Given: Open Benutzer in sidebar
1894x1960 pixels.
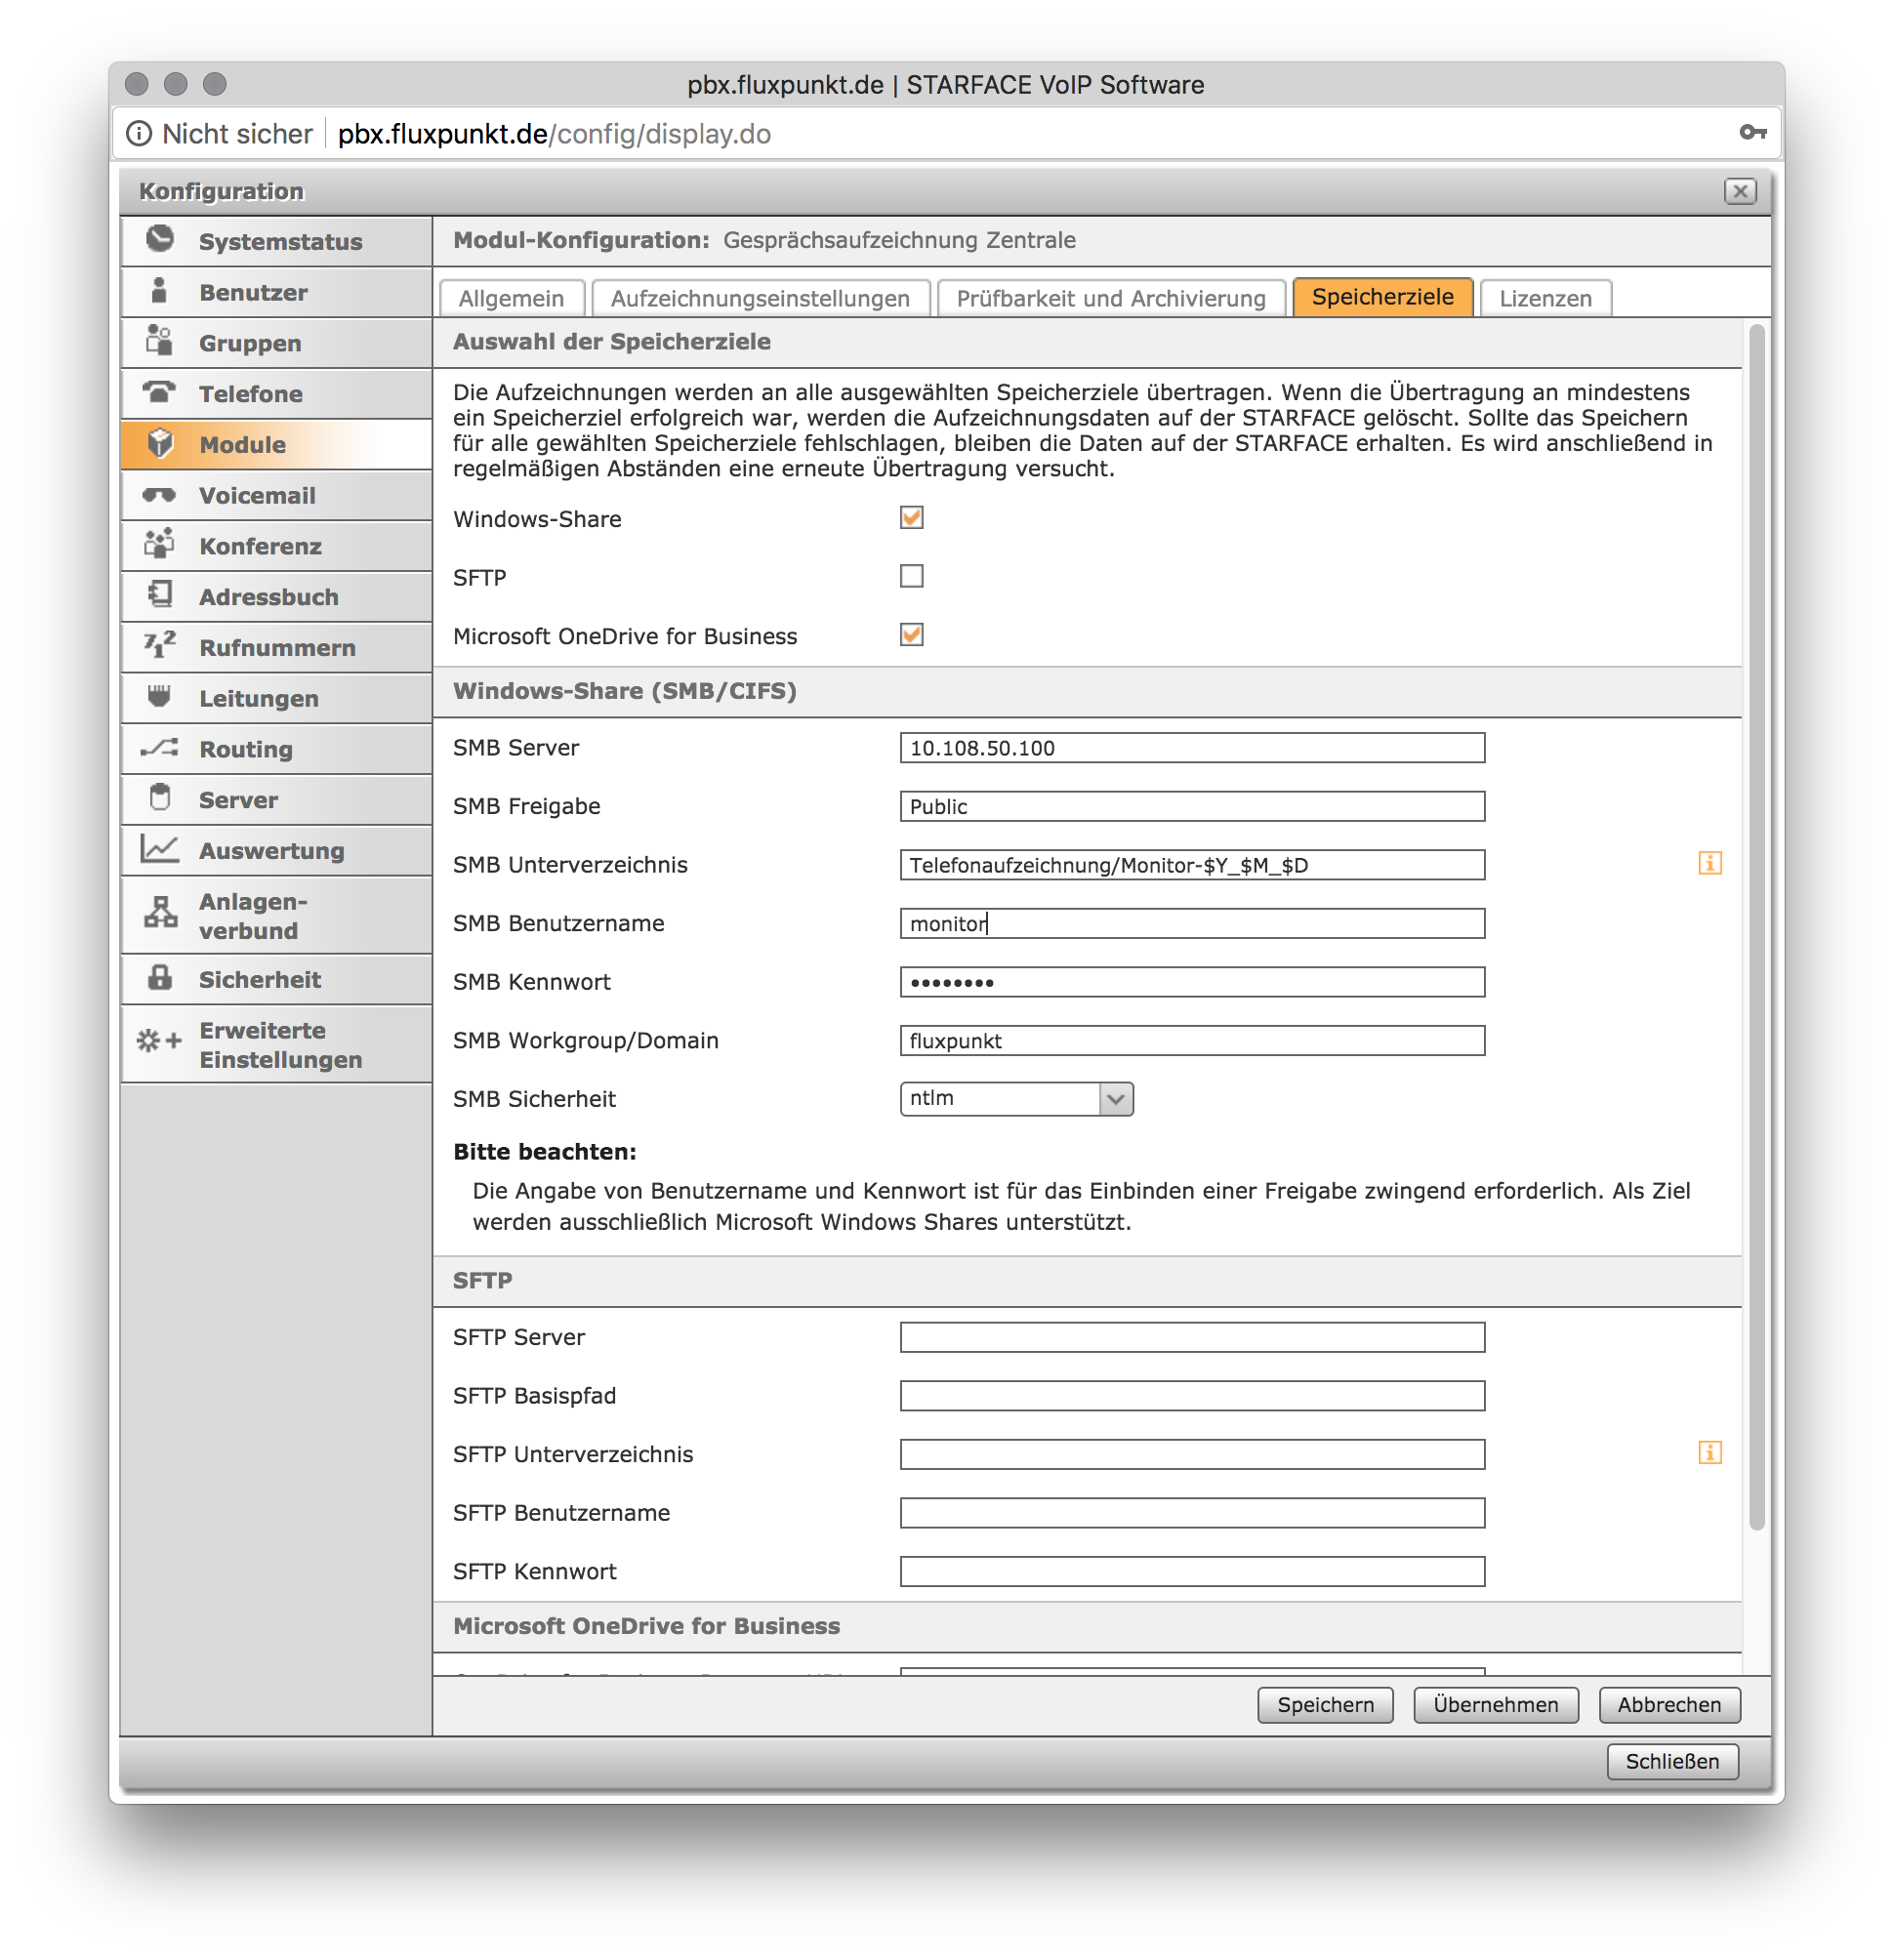Looking at the screenshot, I should (277, 292).
